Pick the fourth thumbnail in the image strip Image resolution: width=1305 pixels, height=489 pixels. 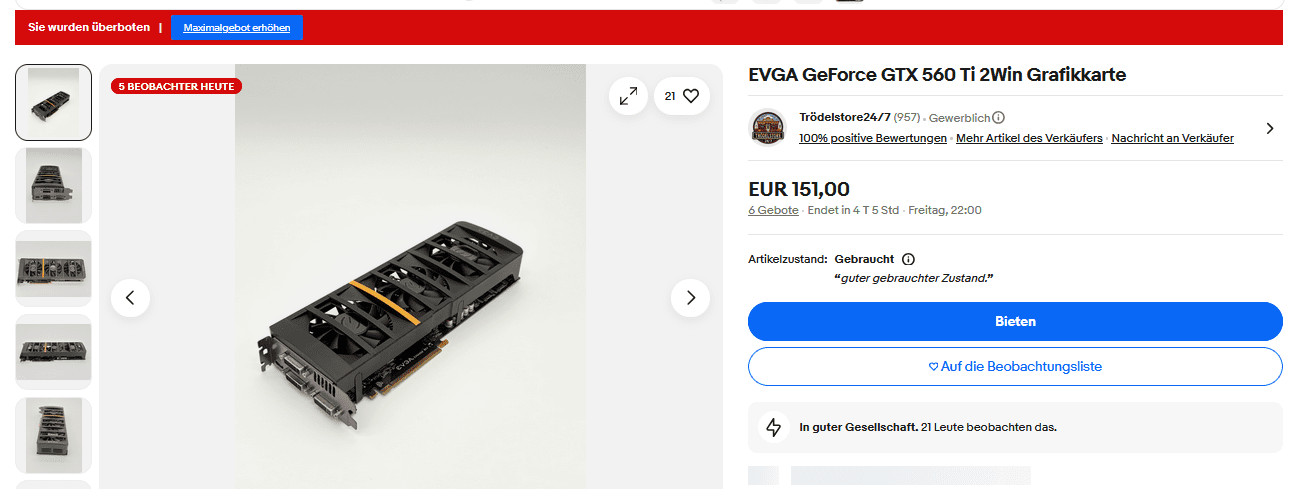[x=54, y=352]
